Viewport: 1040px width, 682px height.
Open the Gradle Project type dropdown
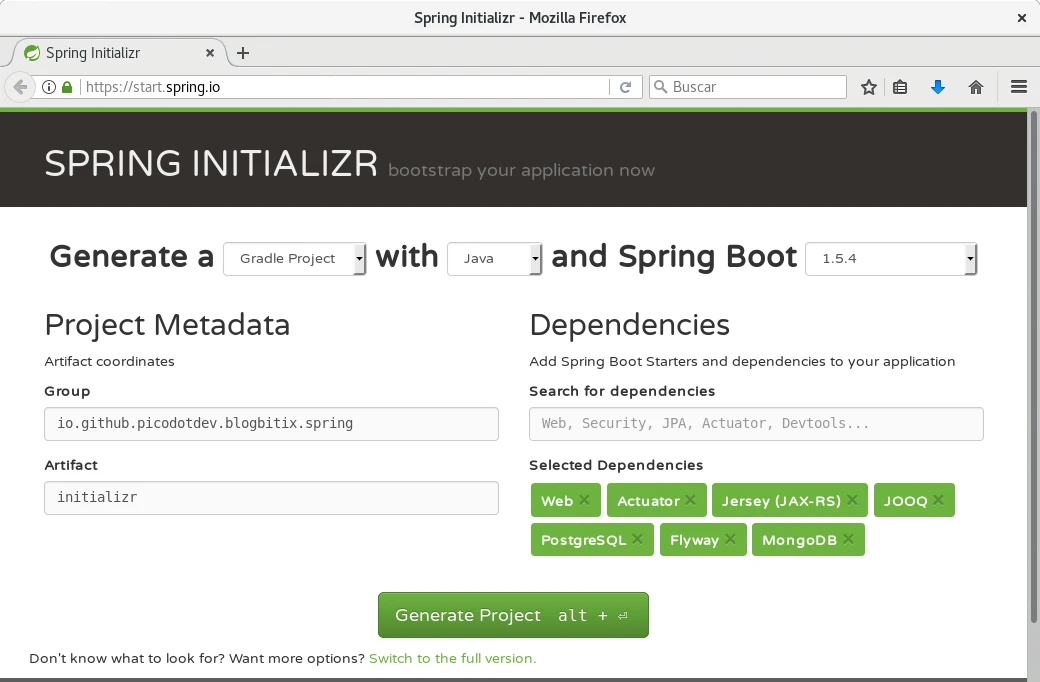295,259
